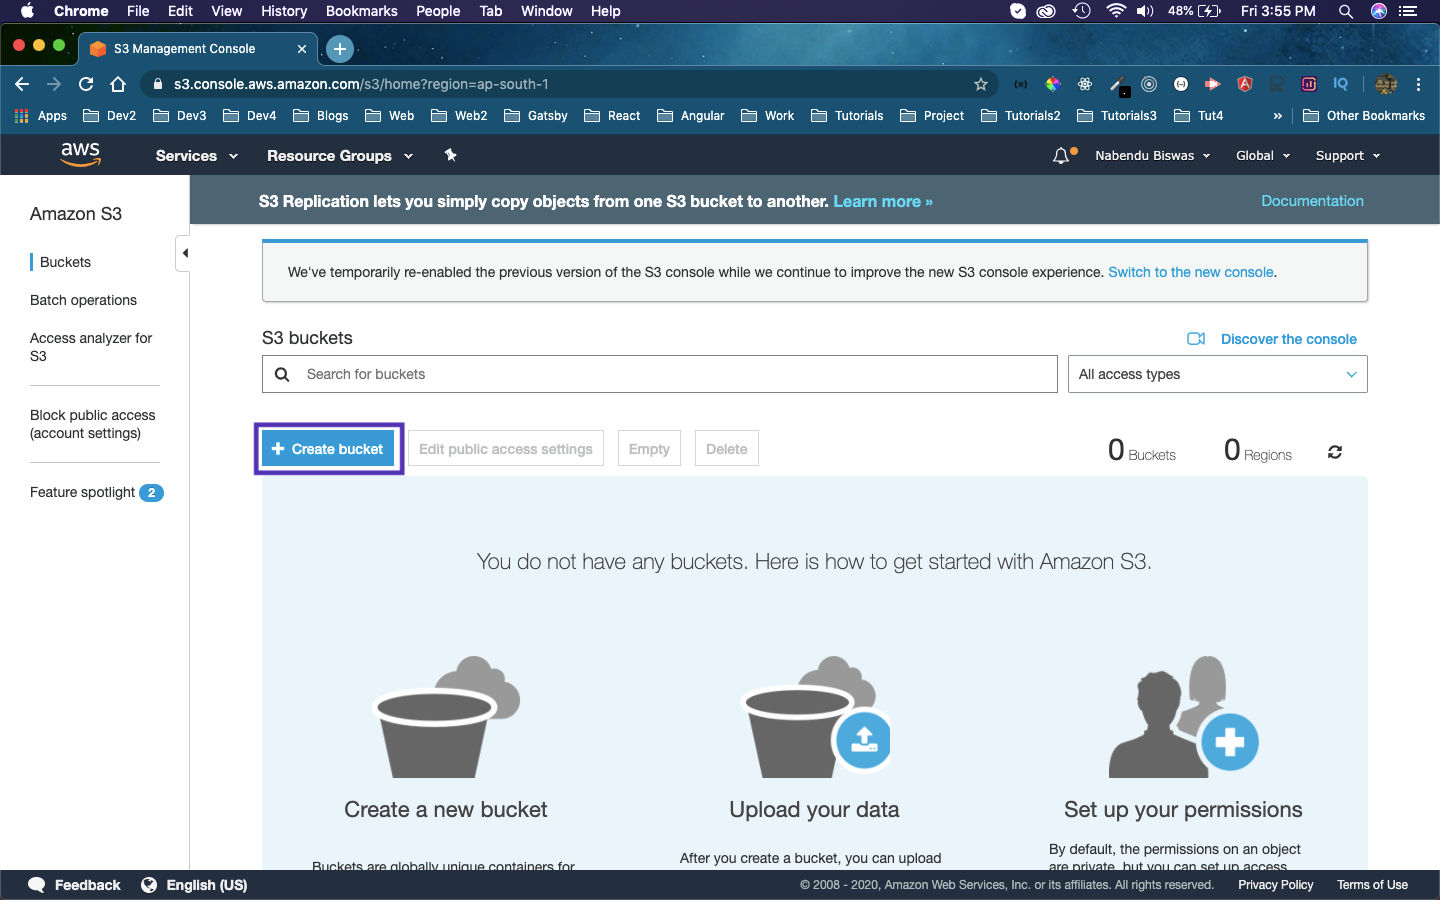Open the Time Machine menu bar icon
This screenshot has width=1440, height=900.
point(1081,11)
